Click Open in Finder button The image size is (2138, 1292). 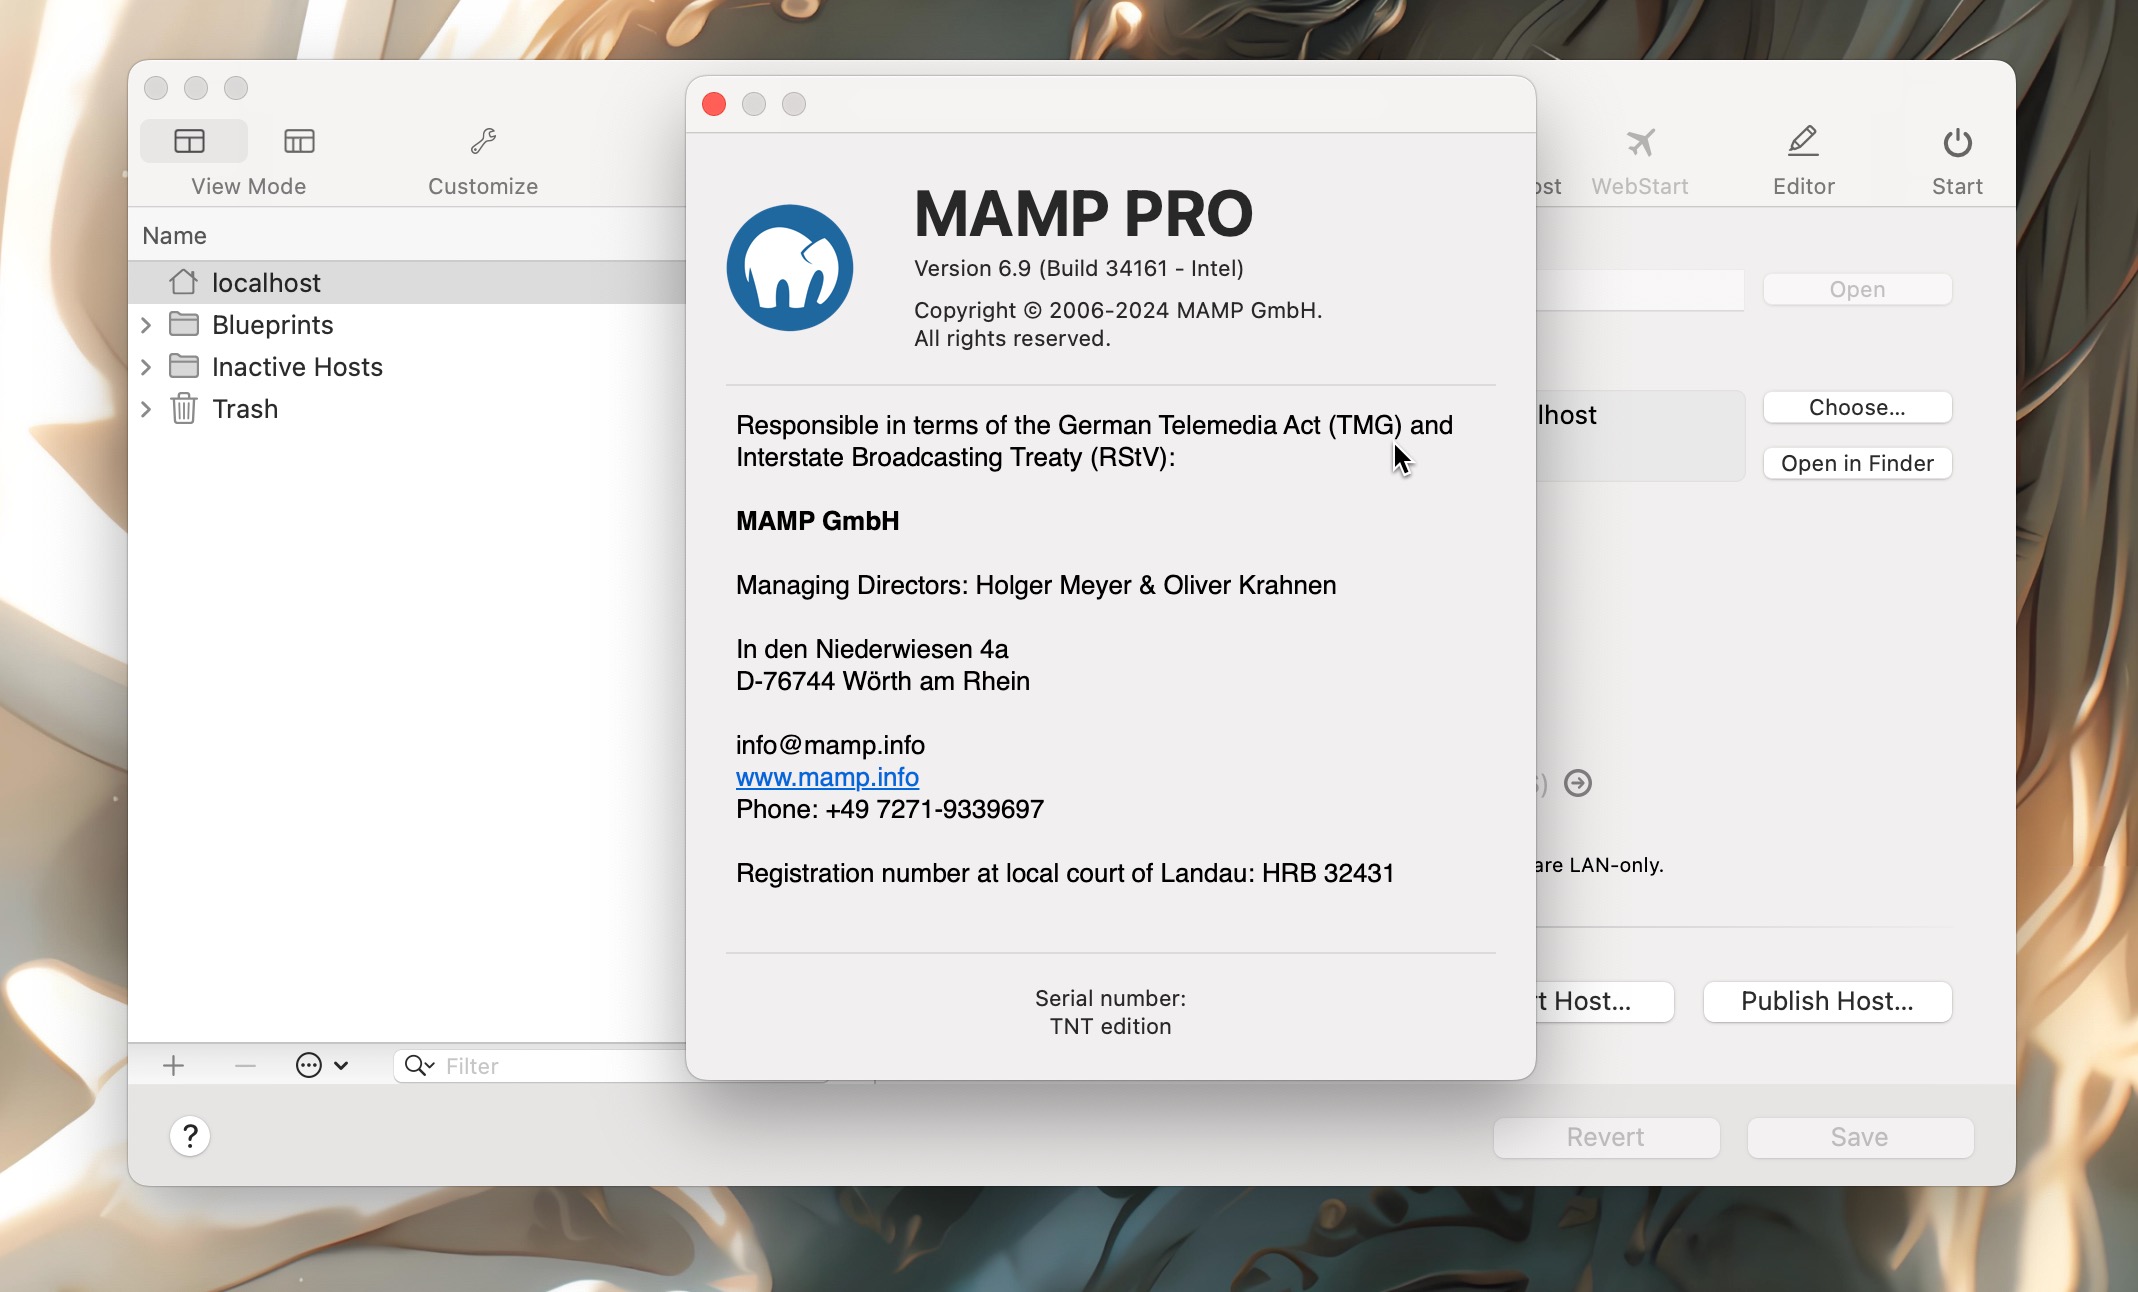click(x=1857, y=464)
